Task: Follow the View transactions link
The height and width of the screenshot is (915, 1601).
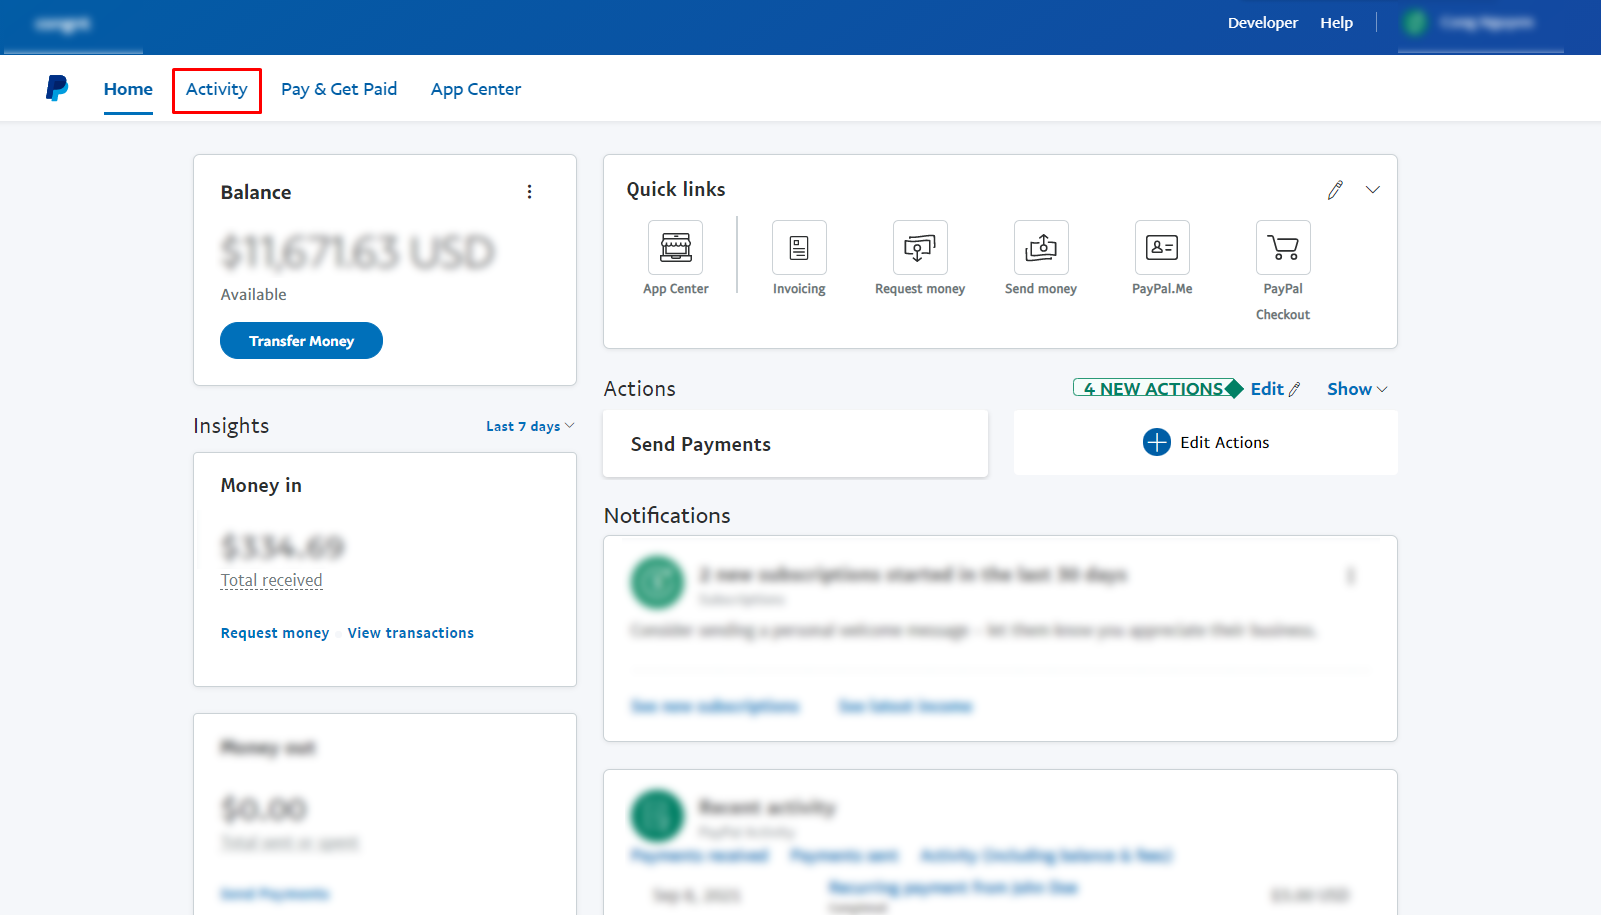Action: (x=410, y=633)
